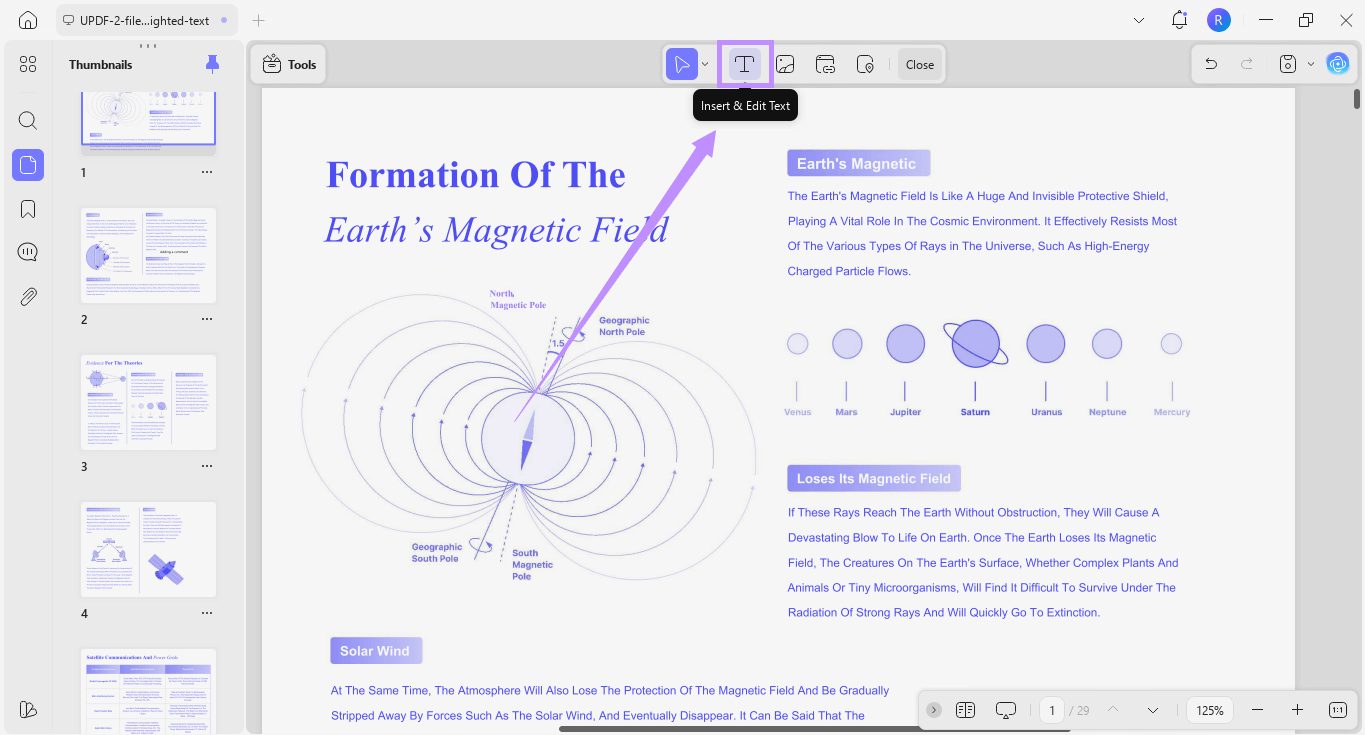This screenshot has height=735, width=1365.
Task: Open the Tools menu button
Action: coord(289,64)
